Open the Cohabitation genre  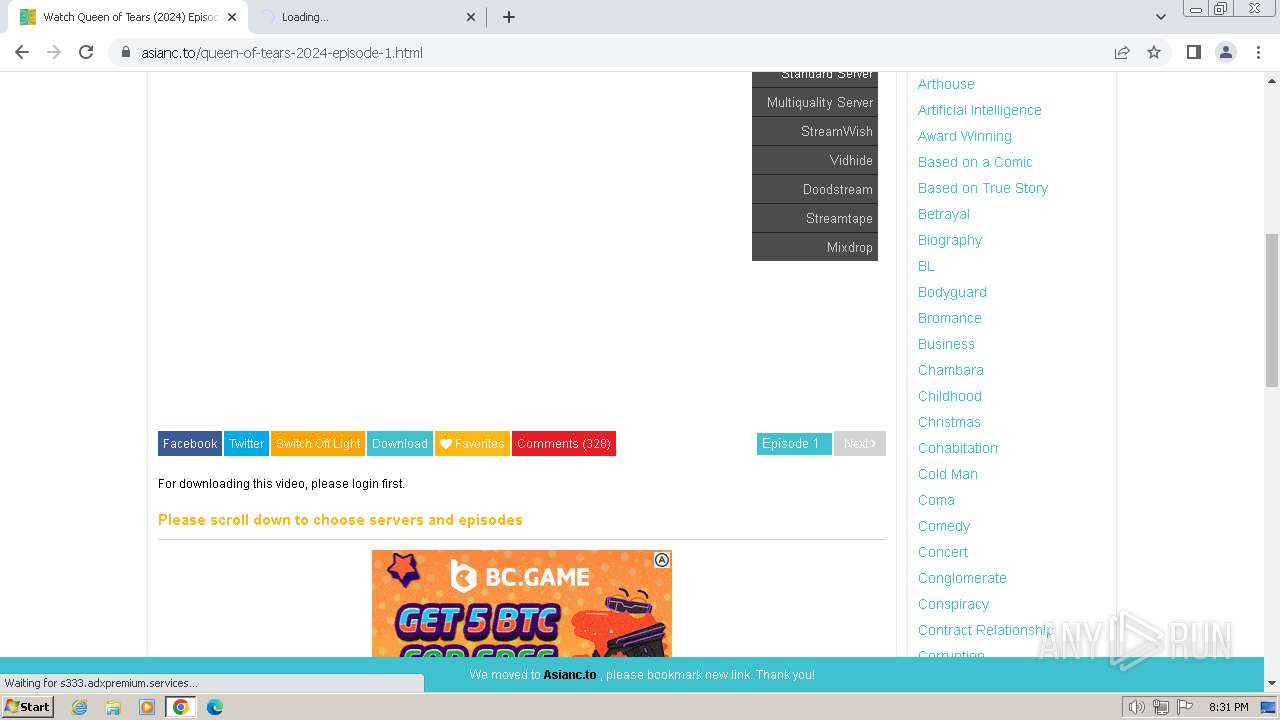(x=958, y=448)
